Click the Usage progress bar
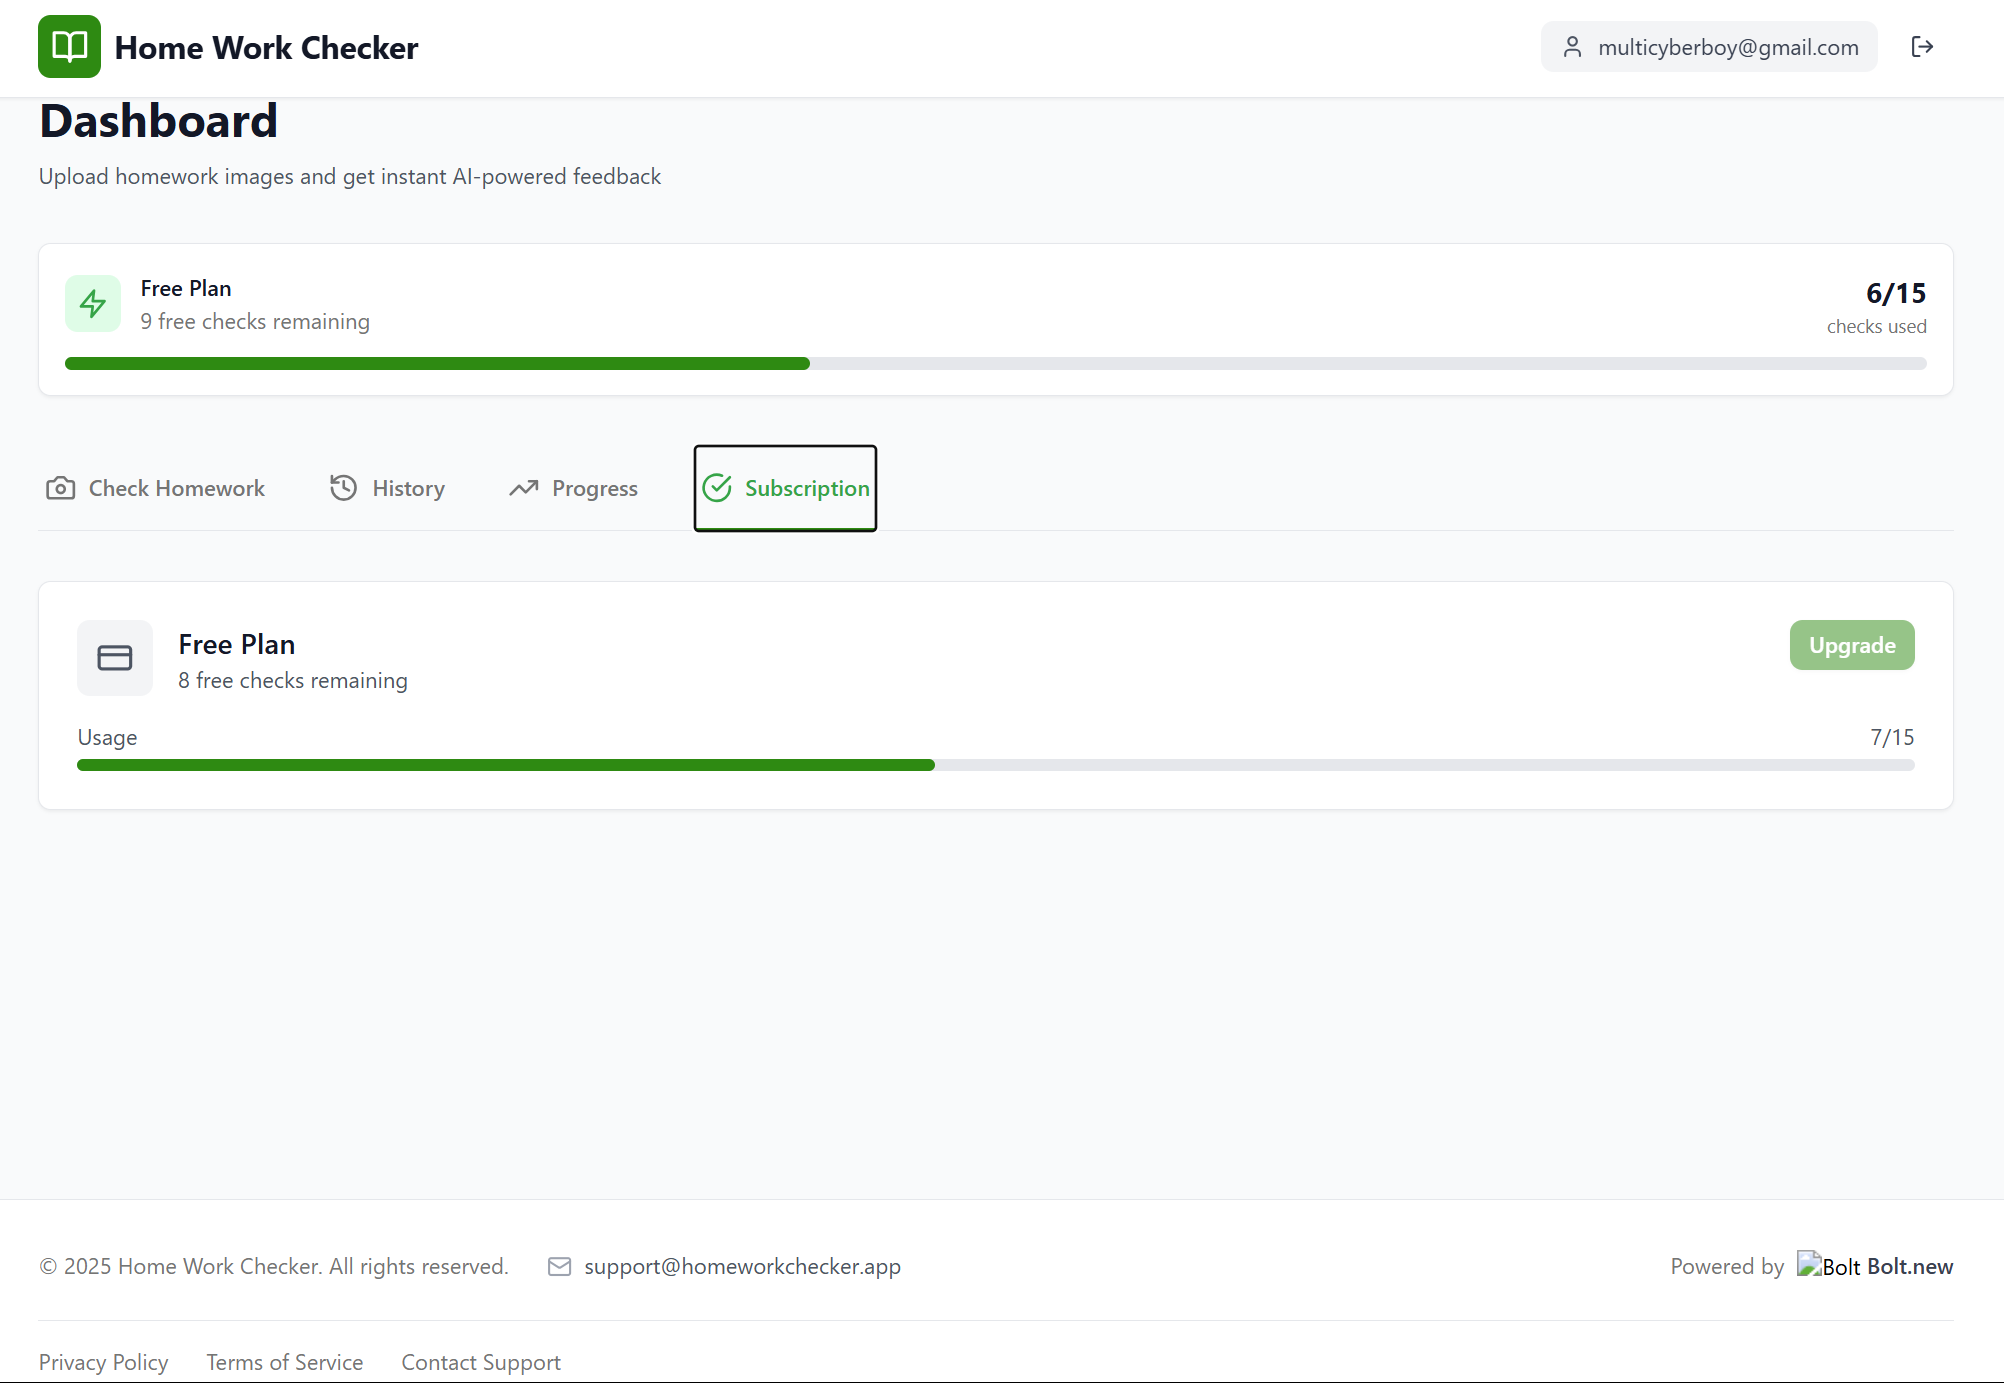This screenshot has width=2004, height=1383. point(995,765)
